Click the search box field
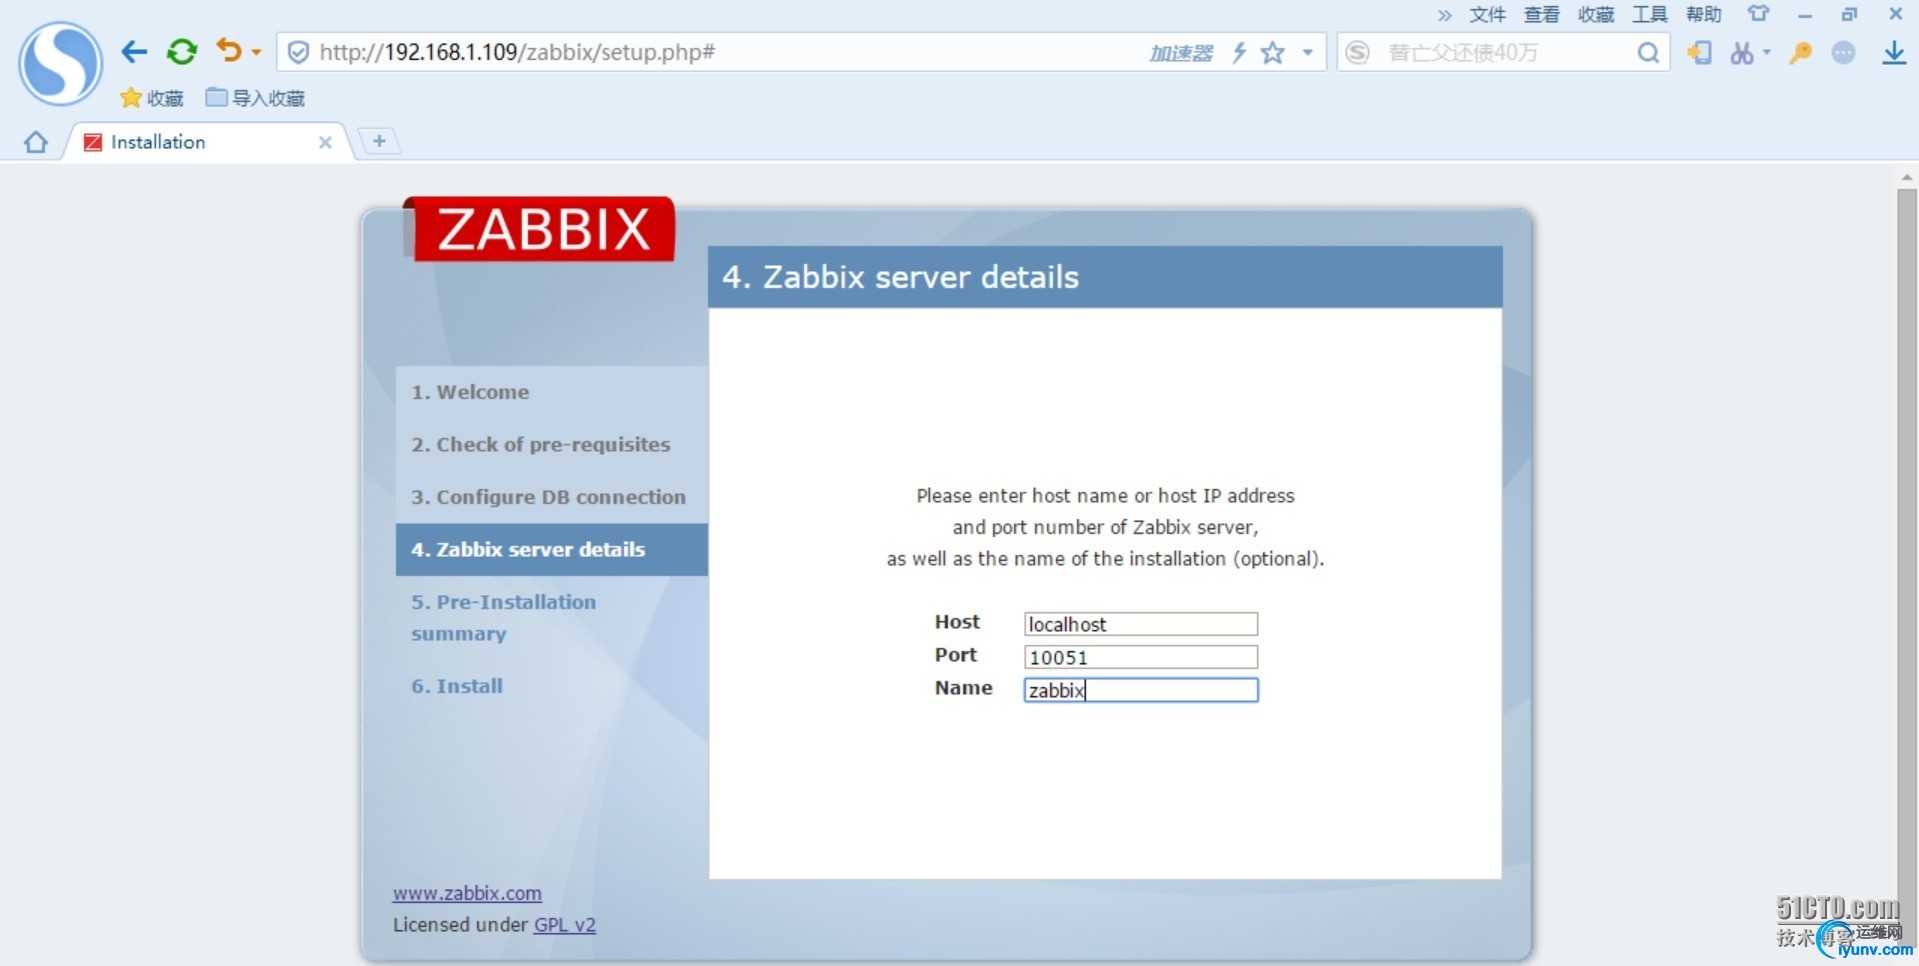The height and width of the screenshot is (966, 1919). [x=1505, y=52]
